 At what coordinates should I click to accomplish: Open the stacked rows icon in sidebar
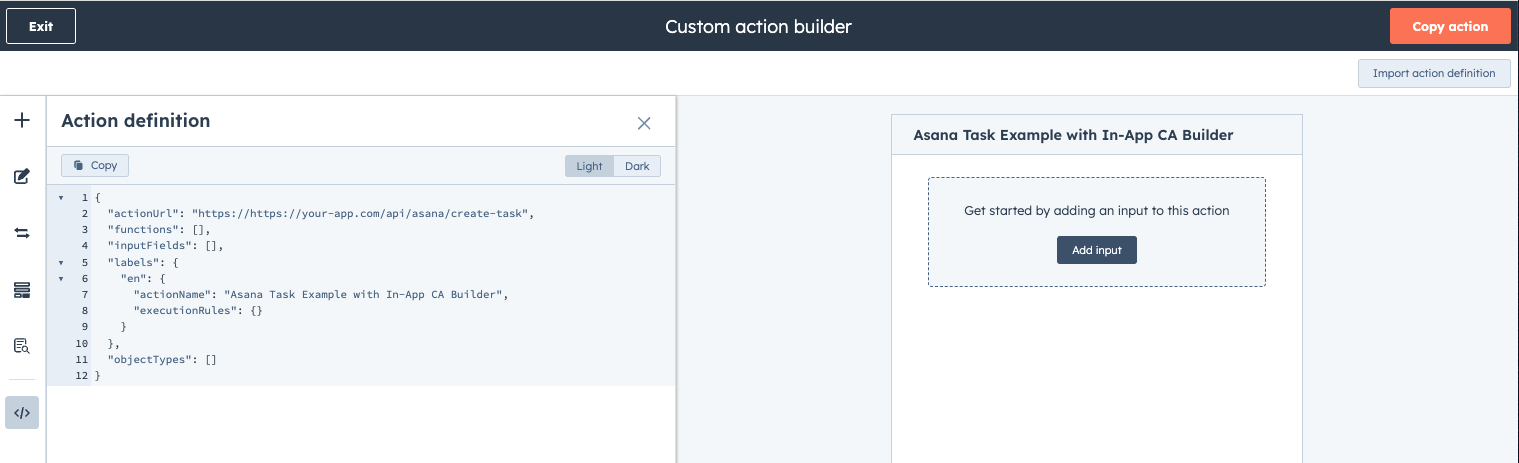[x=22, y=290]
